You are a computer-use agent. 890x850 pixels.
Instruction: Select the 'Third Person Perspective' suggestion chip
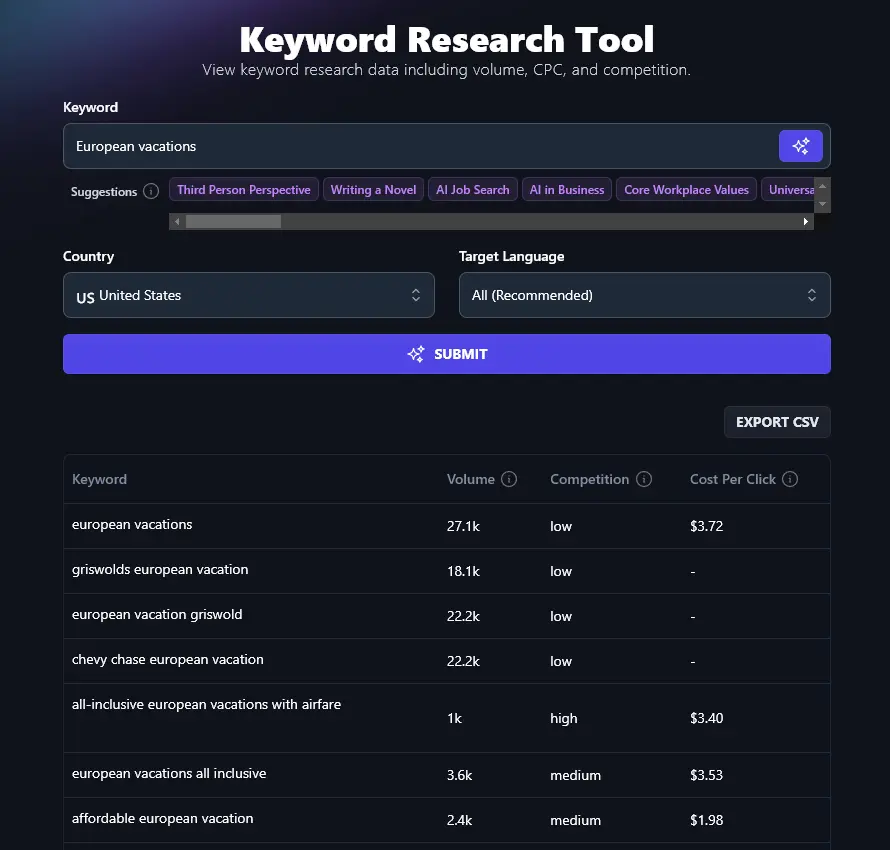point(243,189)
